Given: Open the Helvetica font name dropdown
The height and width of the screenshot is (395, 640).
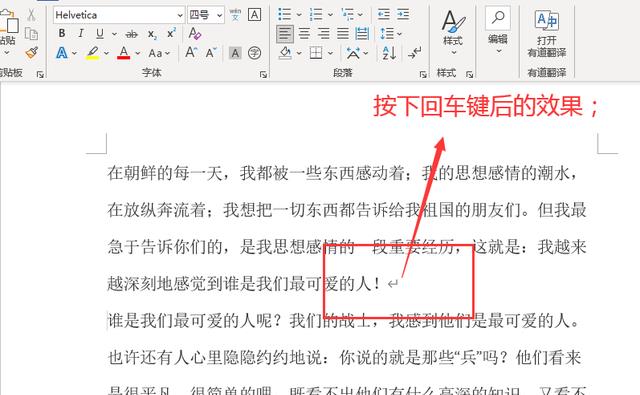Looking at the screenshot, I should [180, 16].
